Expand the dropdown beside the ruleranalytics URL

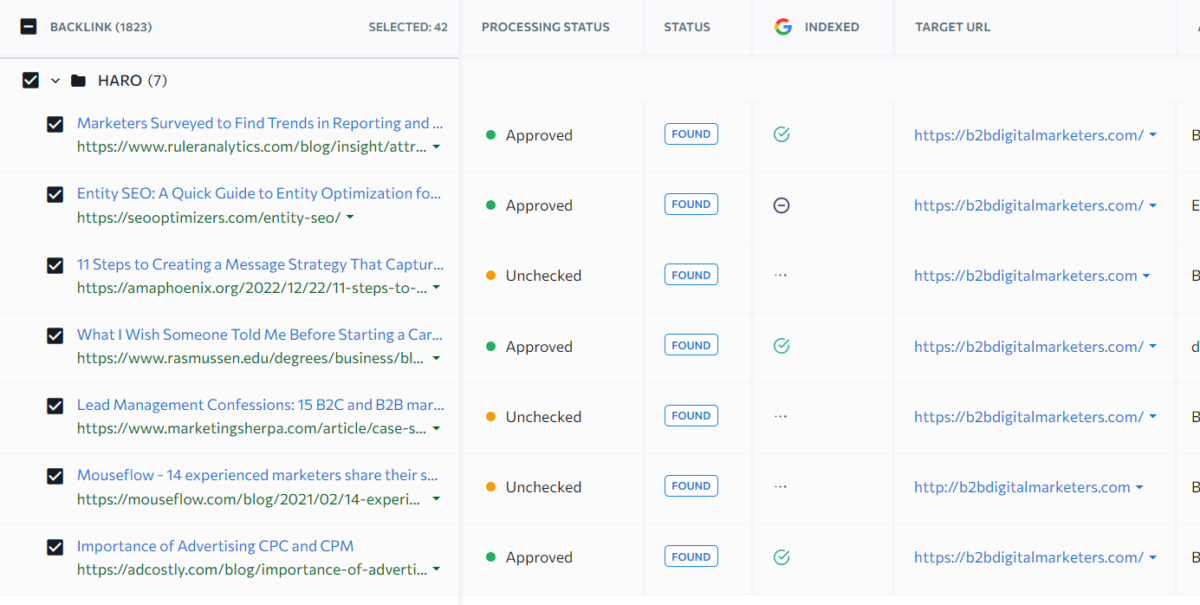coord(437,147)
